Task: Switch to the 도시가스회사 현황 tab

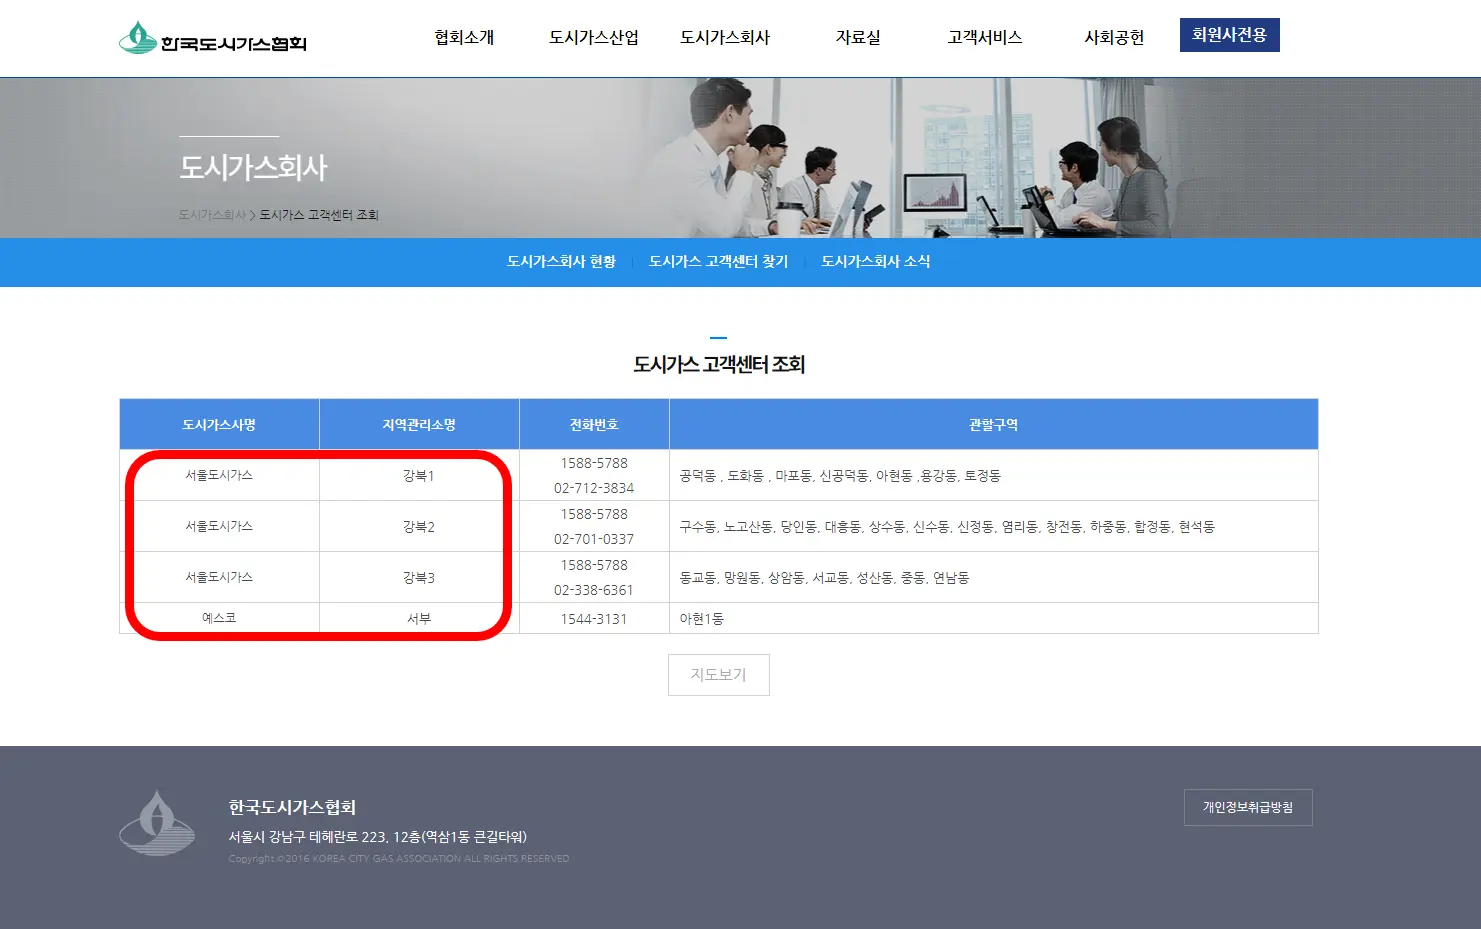Action: click(560, 261)
